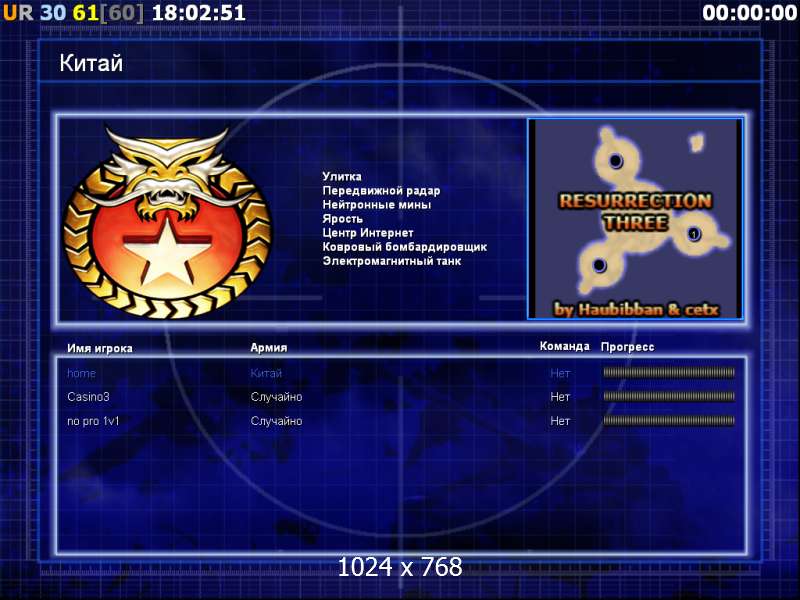This screenshot has width=800, height=600.
Task: Click the Нет team value for Casino3
Action: [560, 396]
